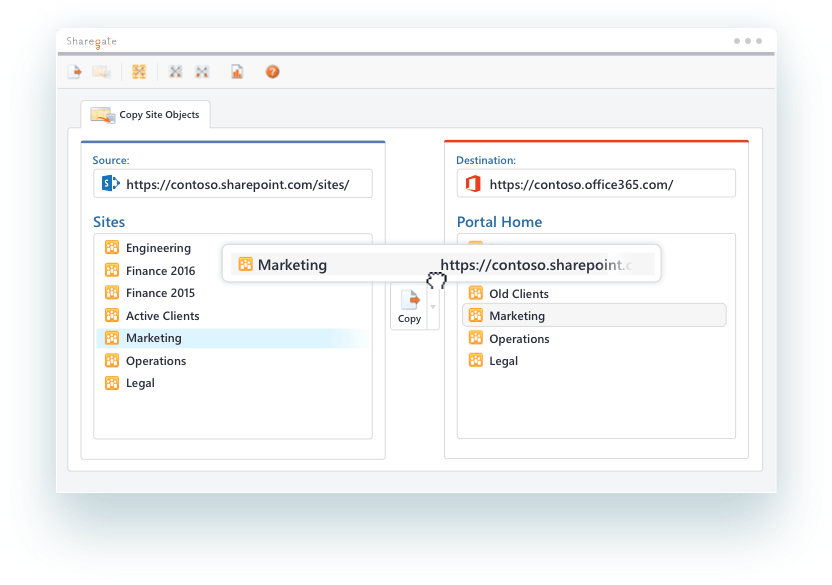Screen dimensions: 832x585
Task: Click the source Operations row site icon
Action: tap(112, 360)
